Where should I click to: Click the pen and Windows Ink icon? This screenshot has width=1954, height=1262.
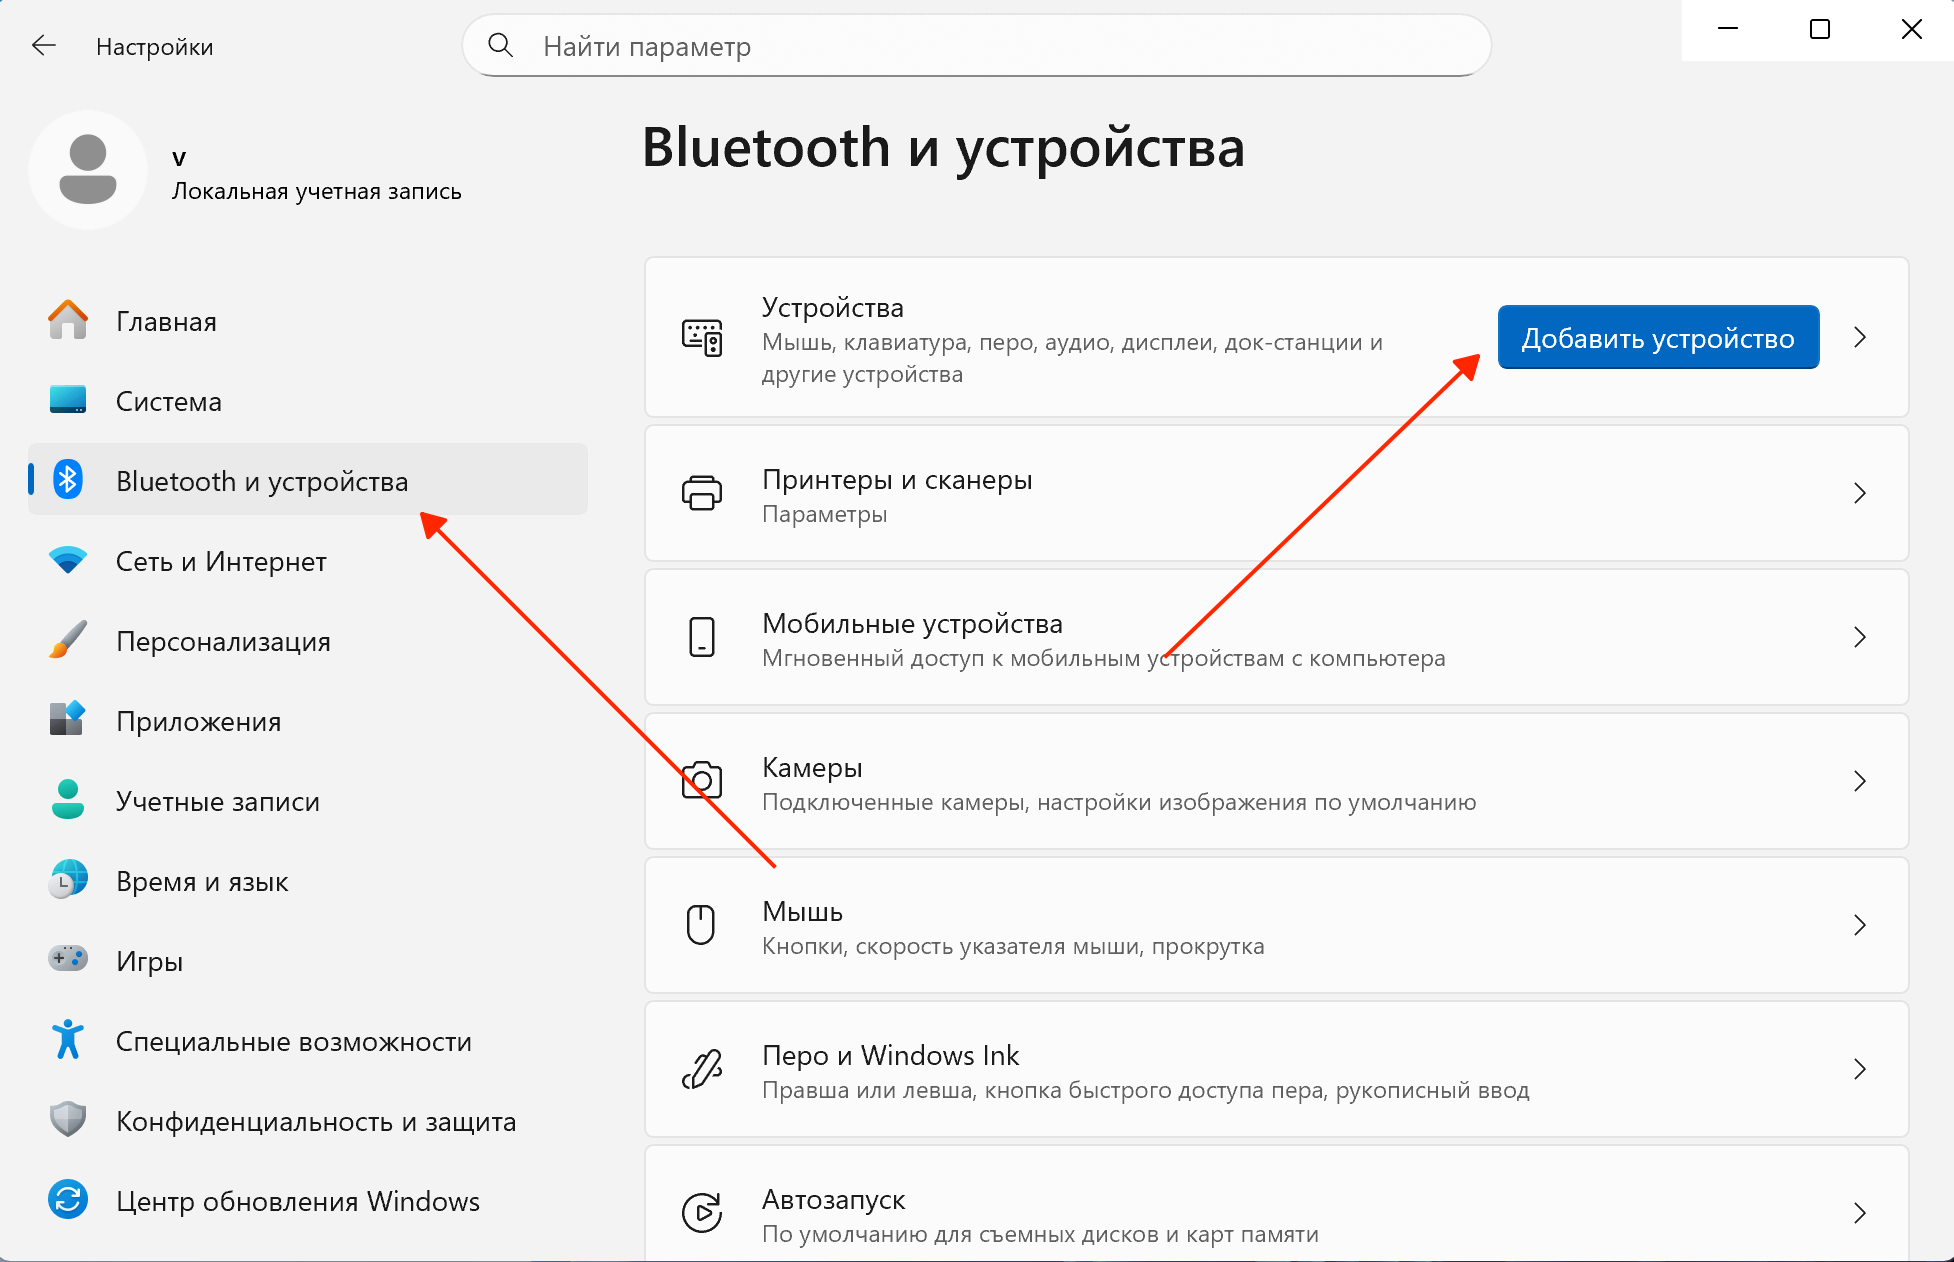click(702, 1069)
